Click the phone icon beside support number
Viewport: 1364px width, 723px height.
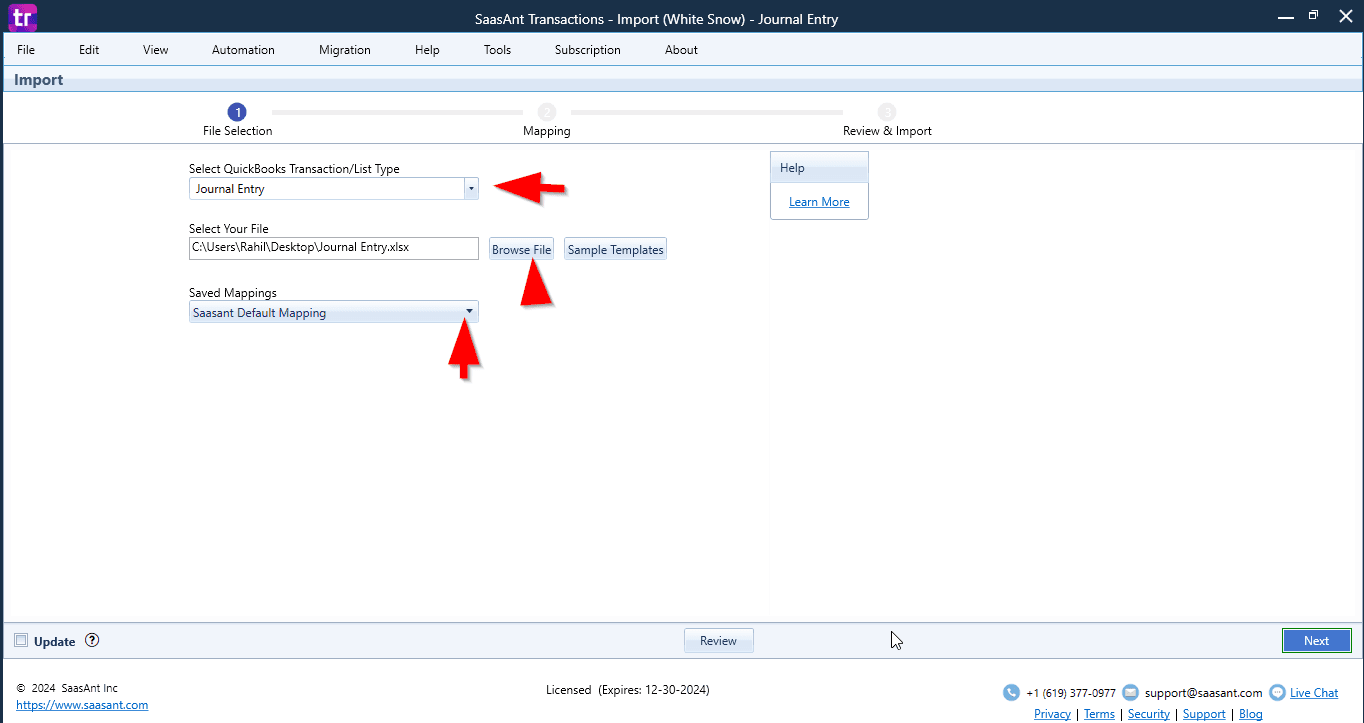1011,692
